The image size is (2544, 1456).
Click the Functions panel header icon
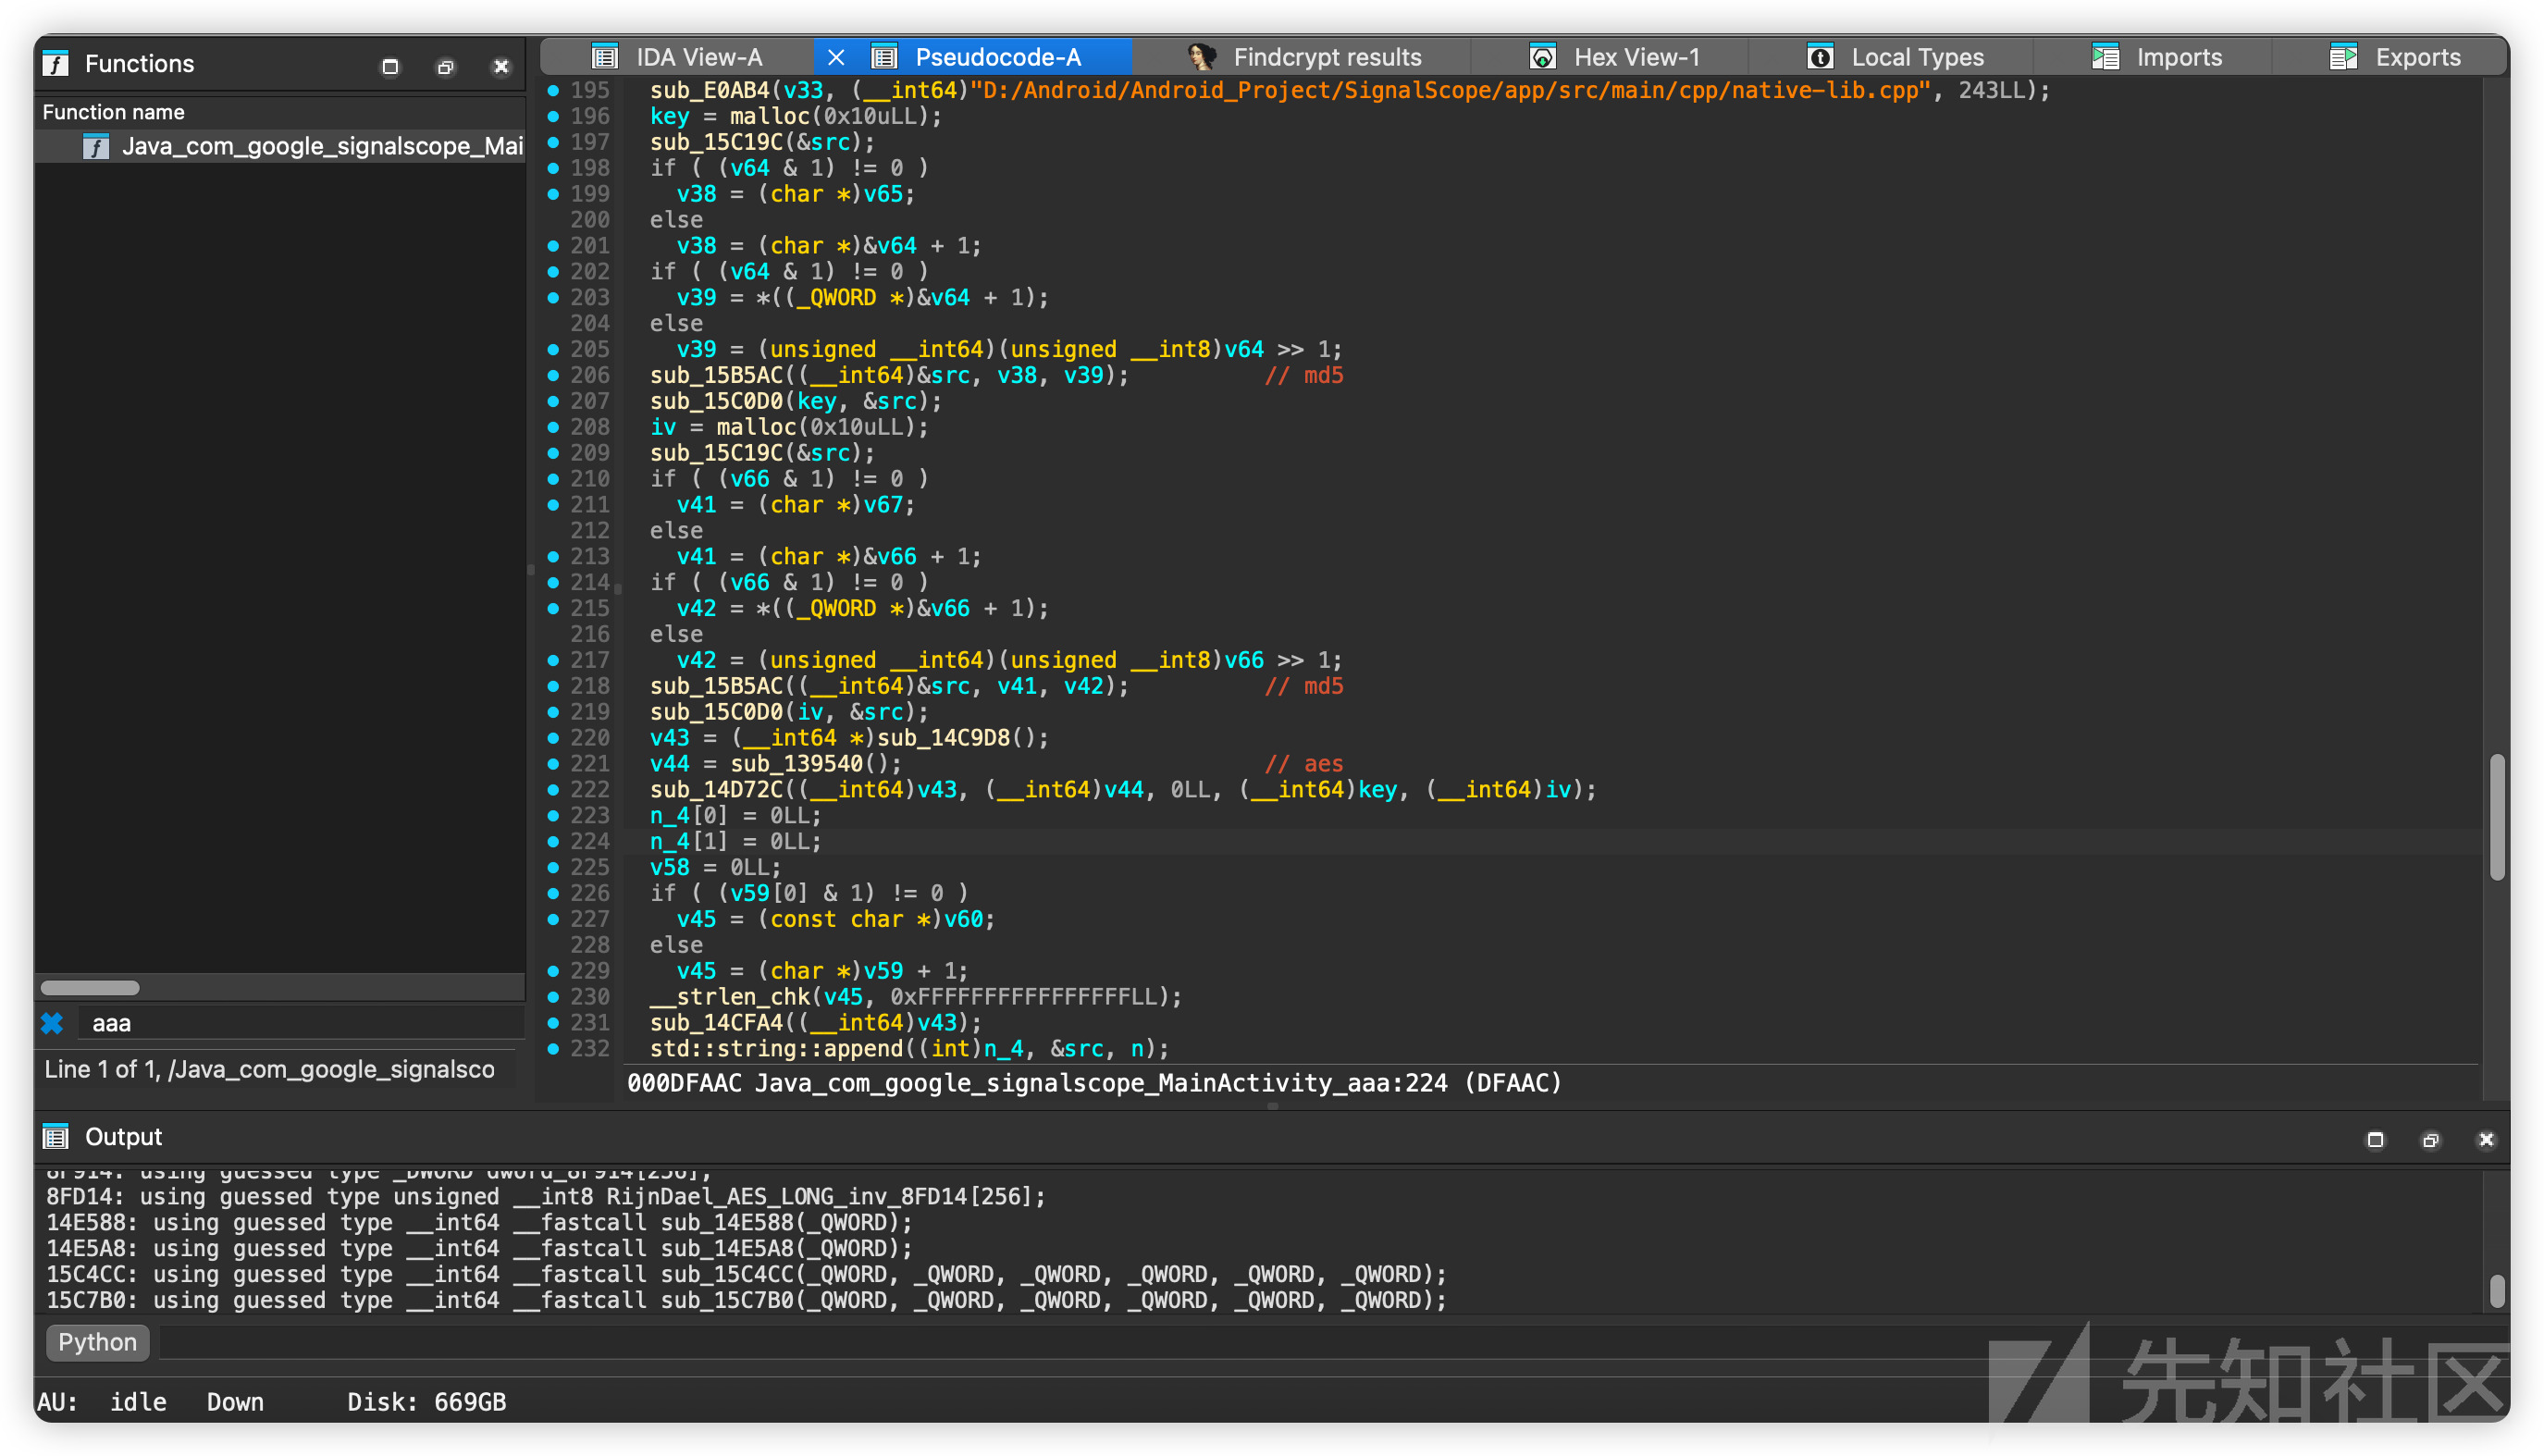tap(56, 64)
